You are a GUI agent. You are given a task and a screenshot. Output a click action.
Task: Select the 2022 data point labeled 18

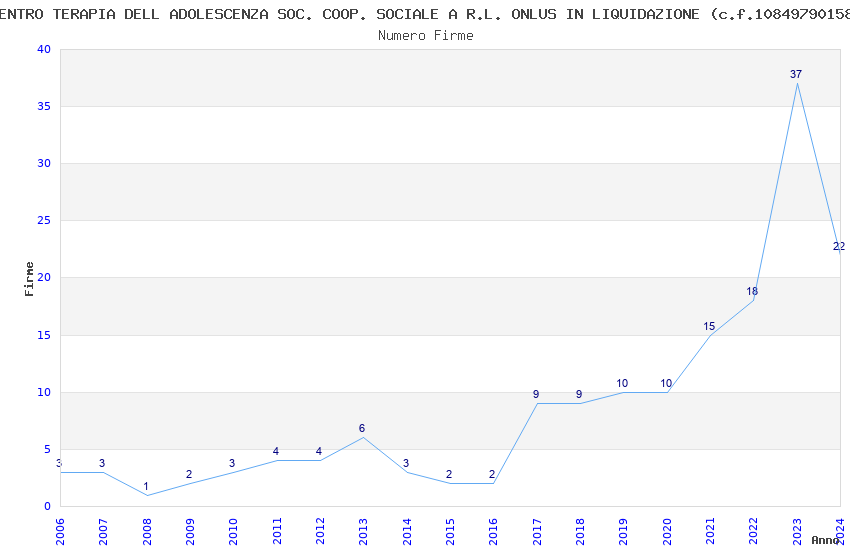[753, 300]
